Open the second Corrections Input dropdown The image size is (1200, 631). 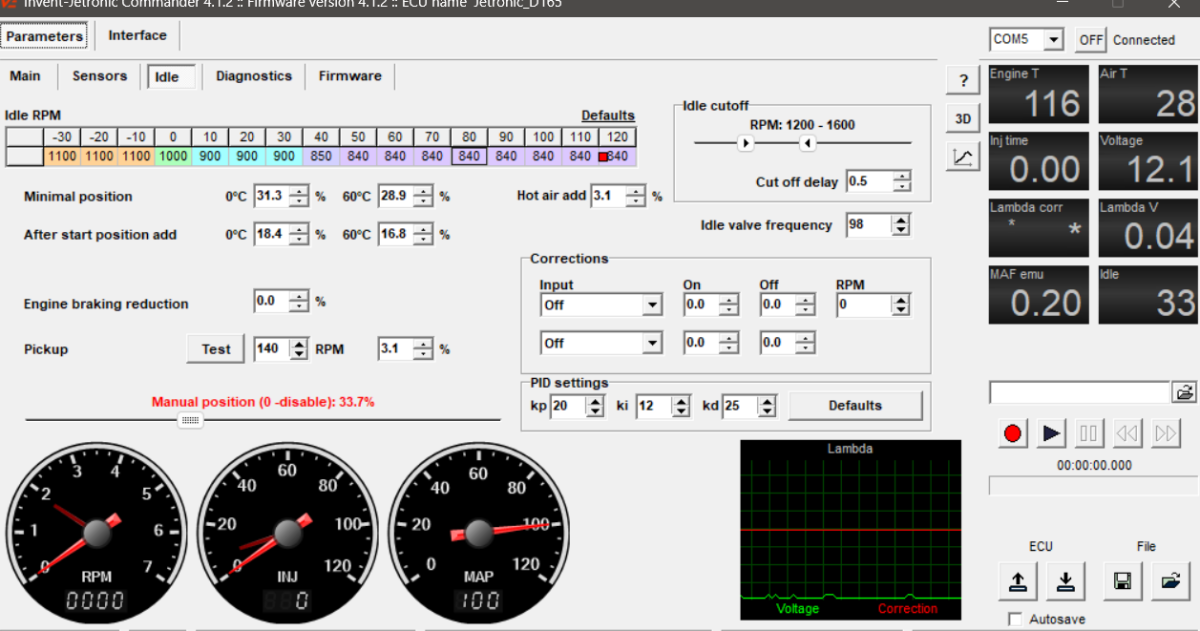652,343
